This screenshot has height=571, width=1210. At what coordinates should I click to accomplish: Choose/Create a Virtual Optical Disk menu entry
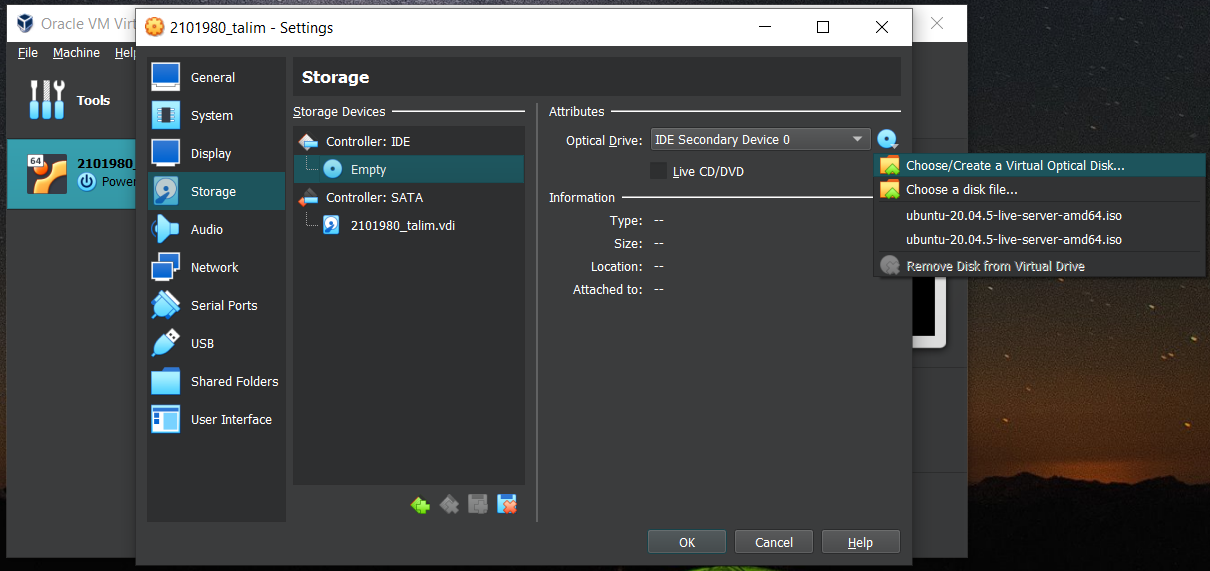(1039, 165)
